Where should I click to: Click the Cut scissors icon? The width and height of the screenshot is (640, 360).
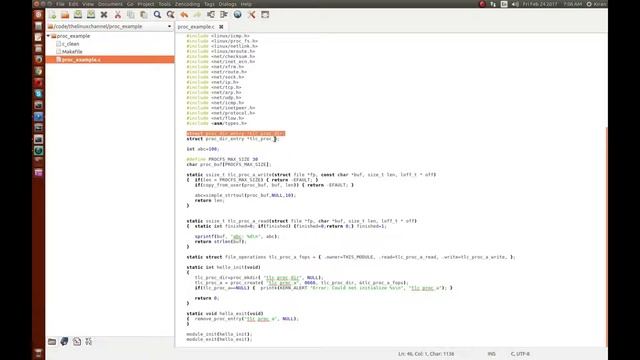tap(118, 15)
